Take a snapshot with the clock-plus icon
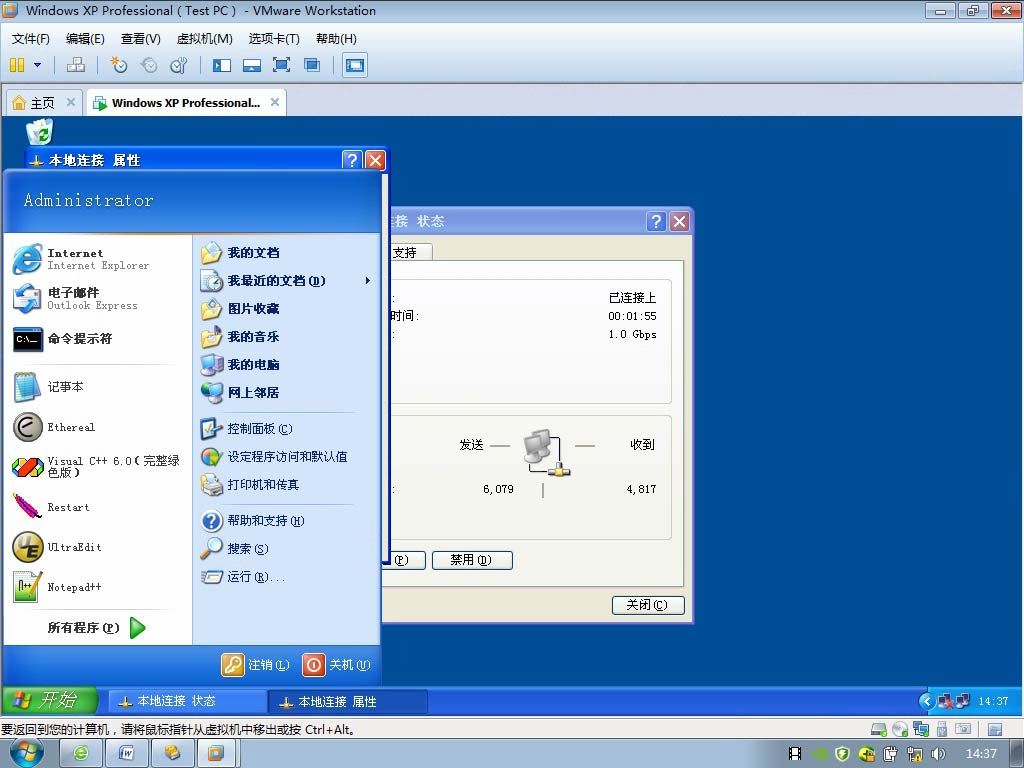The width and height of the screenshot is (1024, 768). pos(118,65)
